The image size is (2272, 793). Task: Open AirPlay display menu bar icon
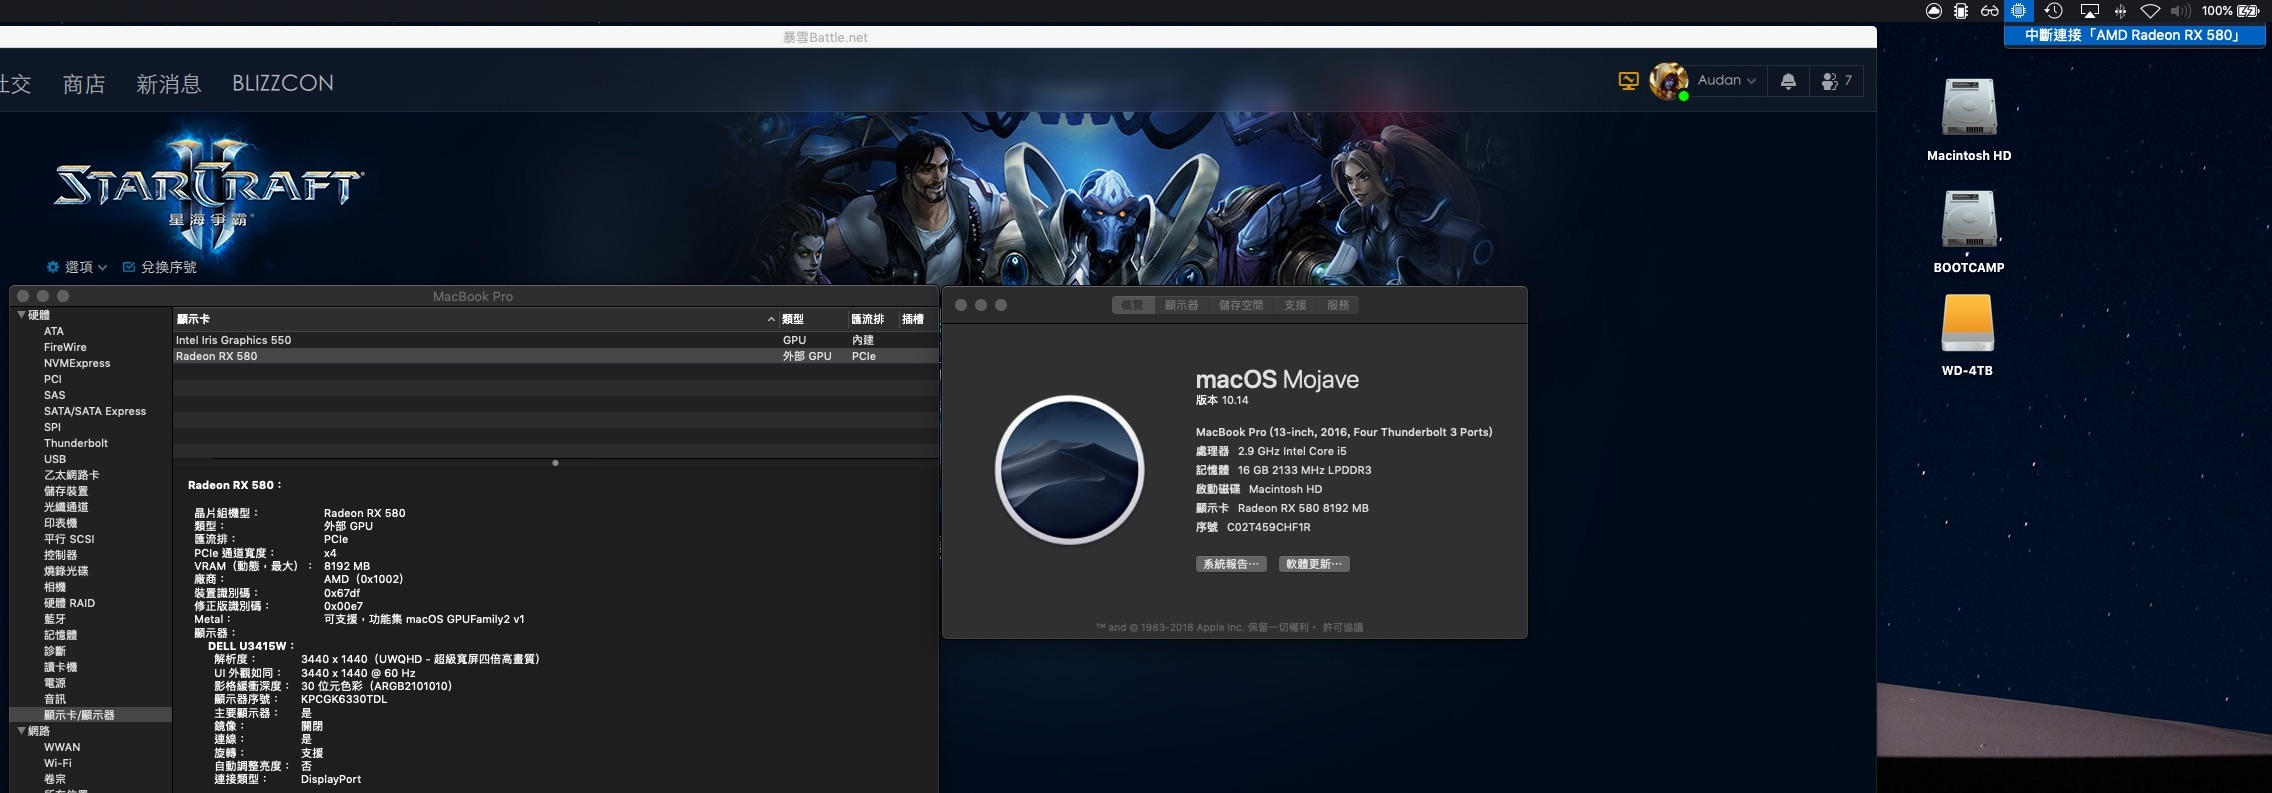coord(2089,11)
